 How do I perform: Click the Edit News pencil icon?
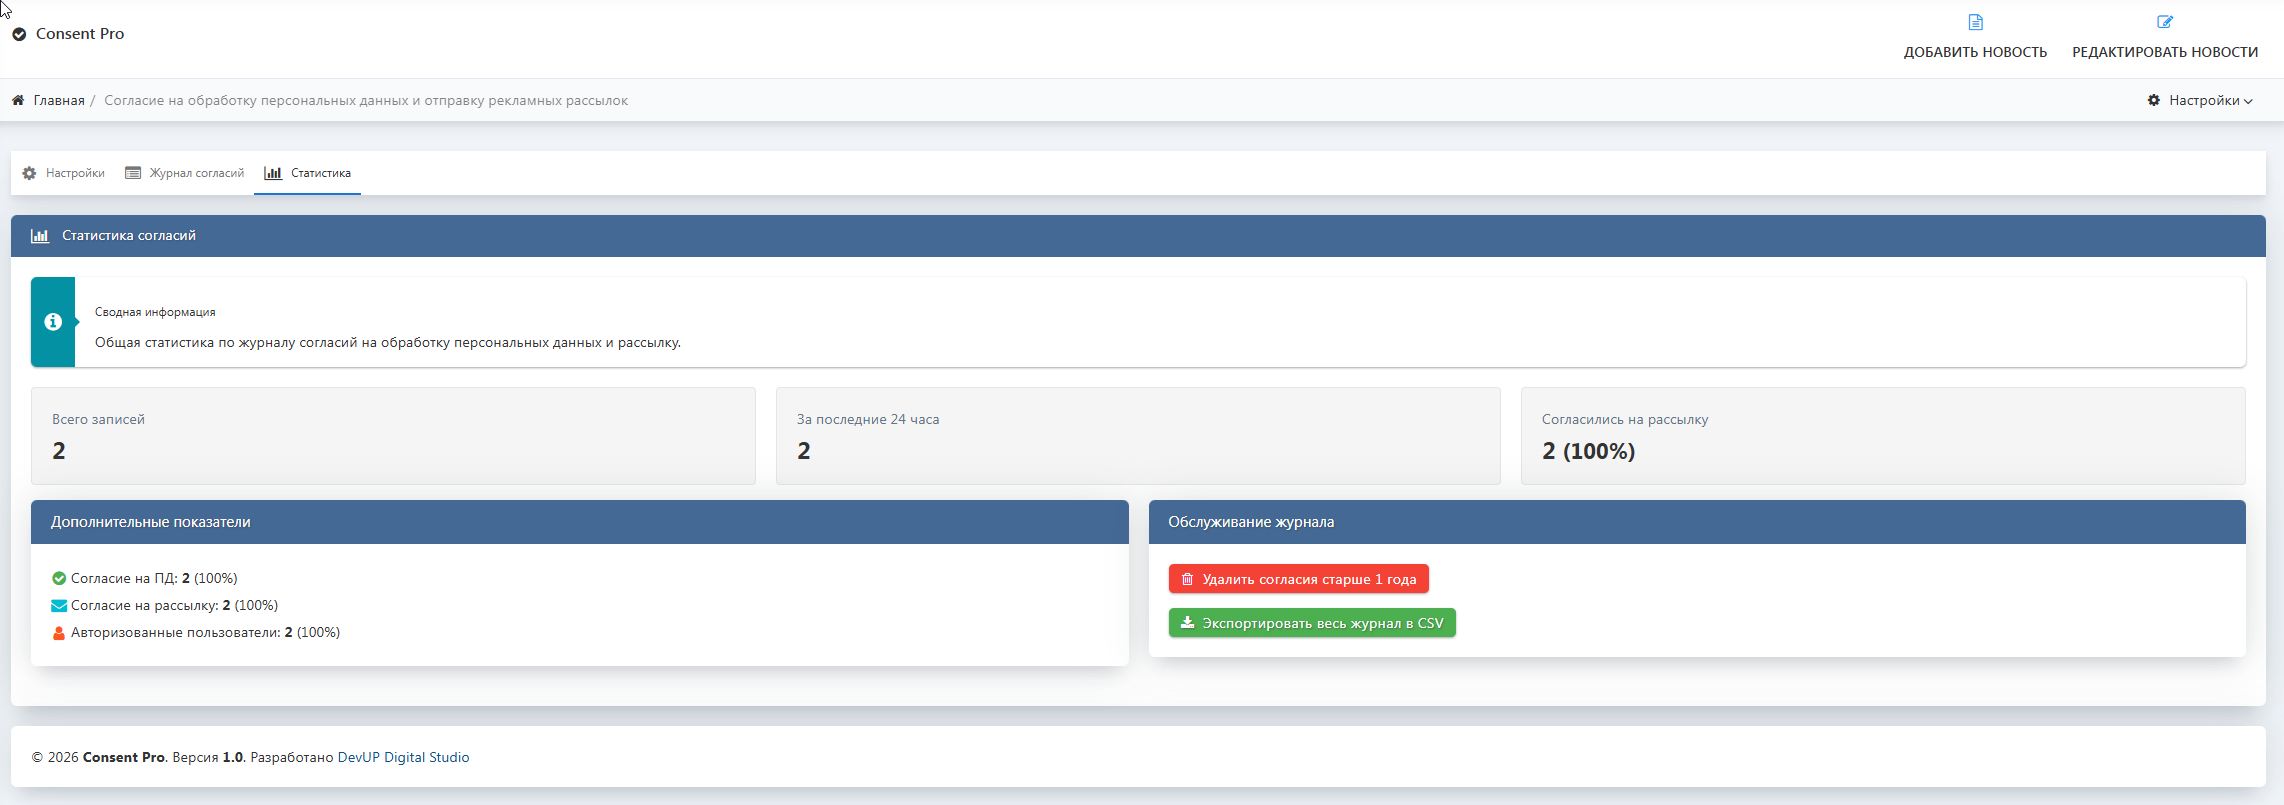pyautogui.click(x=2164, y=22)
